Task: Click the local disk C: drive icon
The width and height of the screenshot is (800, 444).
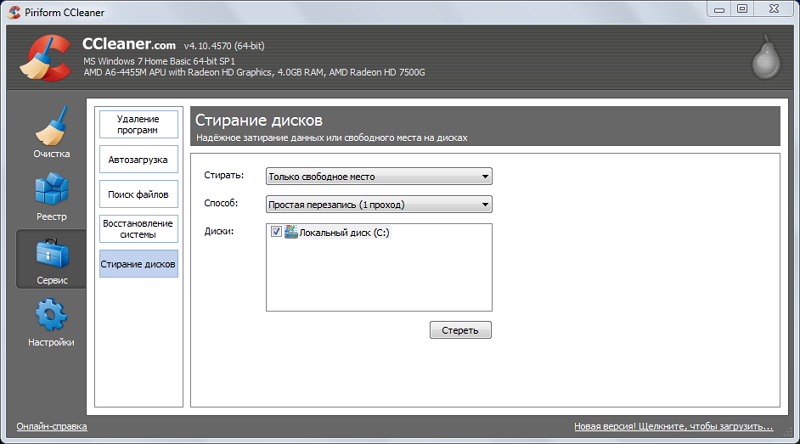Action: click(292, 232)
